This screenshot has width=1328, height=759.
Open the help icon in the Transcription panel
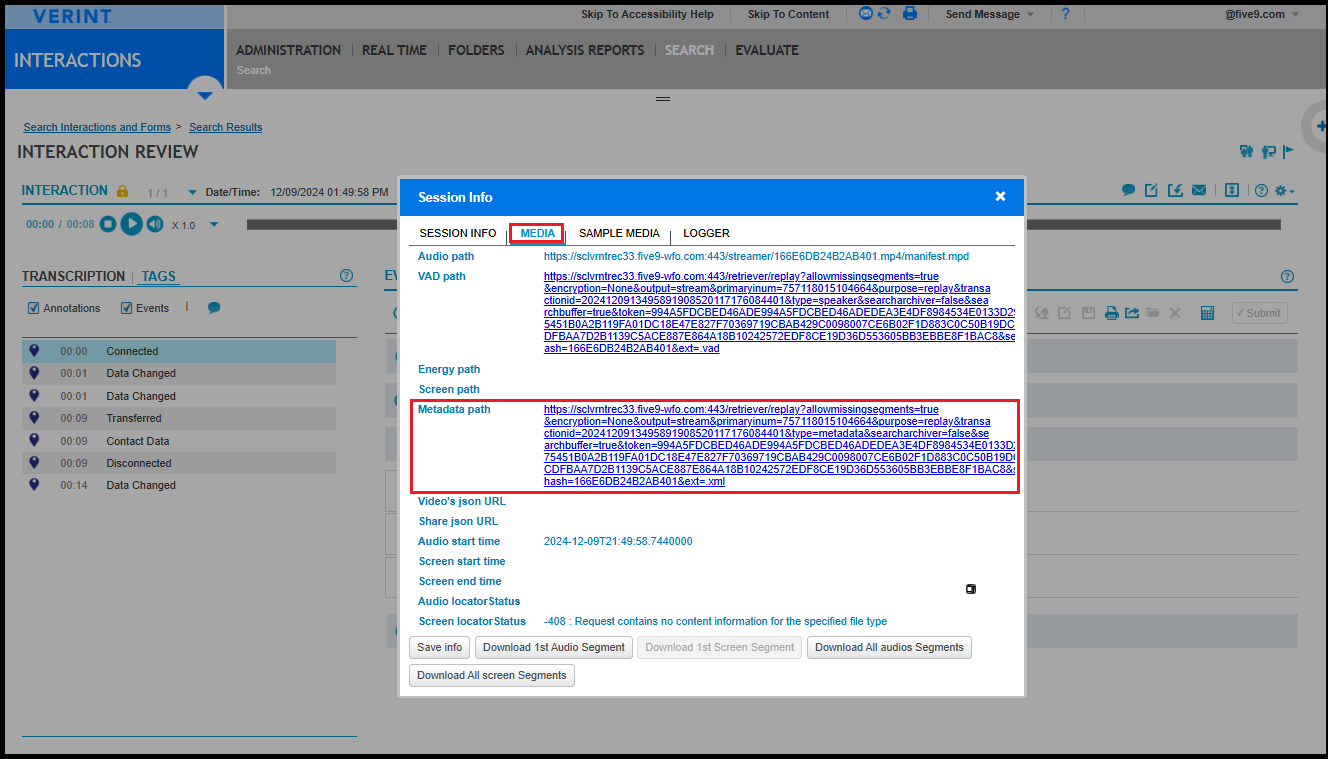[x=347, y=276]
